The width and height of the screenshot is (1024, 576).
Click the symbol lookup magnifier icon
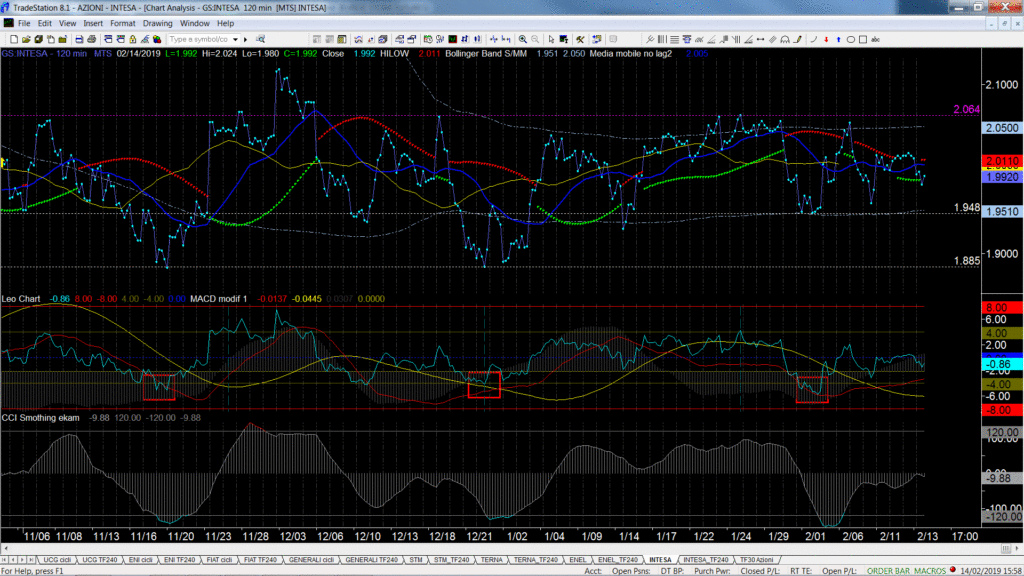click(261, 39)
